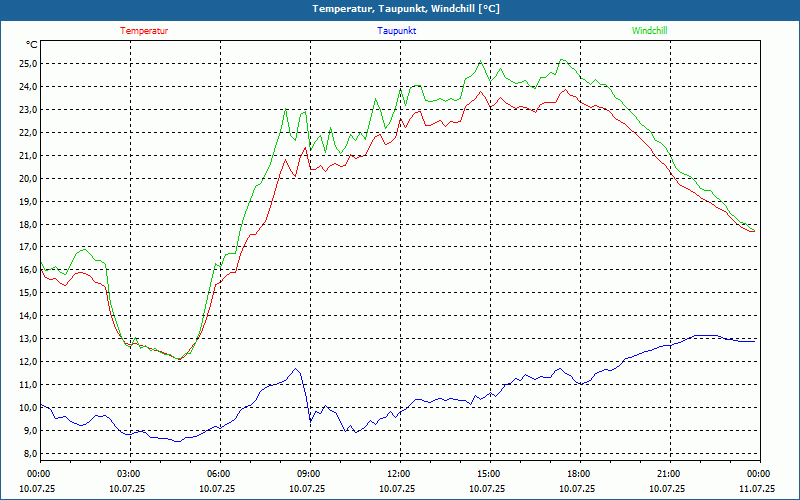Click the 10.07.25 date under 18:00
This screenshot has width=800, height=500.
click(x=577, y=488)
